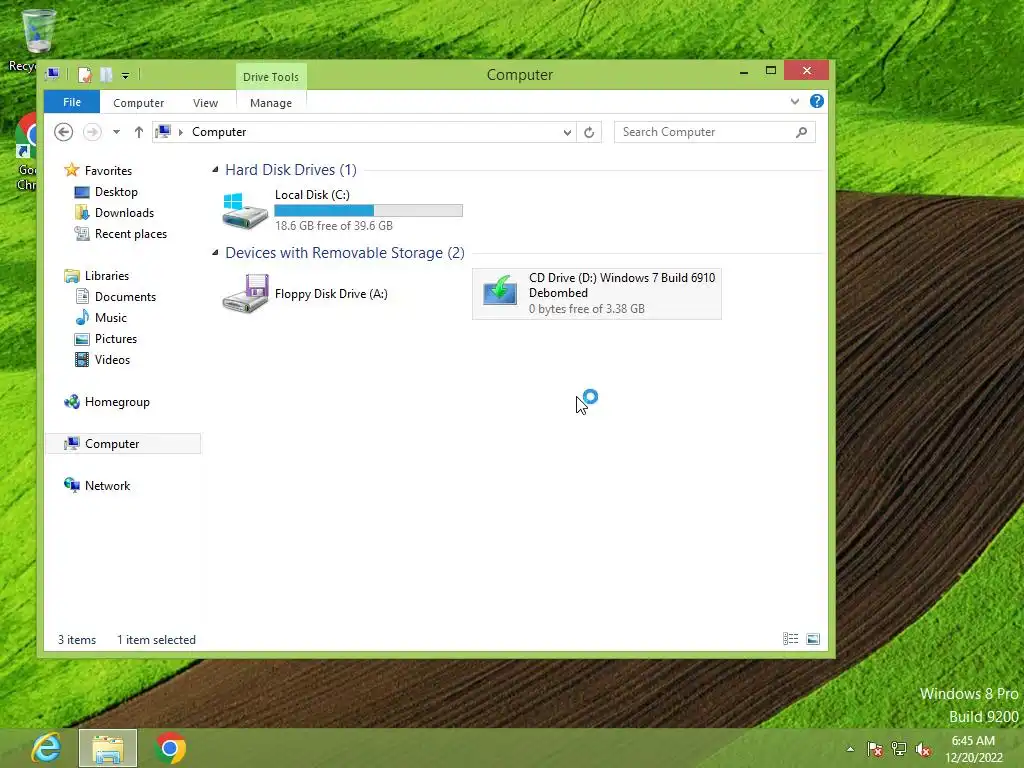
Task: Click the Computer system icon in title bar
Action: [52, 74]
